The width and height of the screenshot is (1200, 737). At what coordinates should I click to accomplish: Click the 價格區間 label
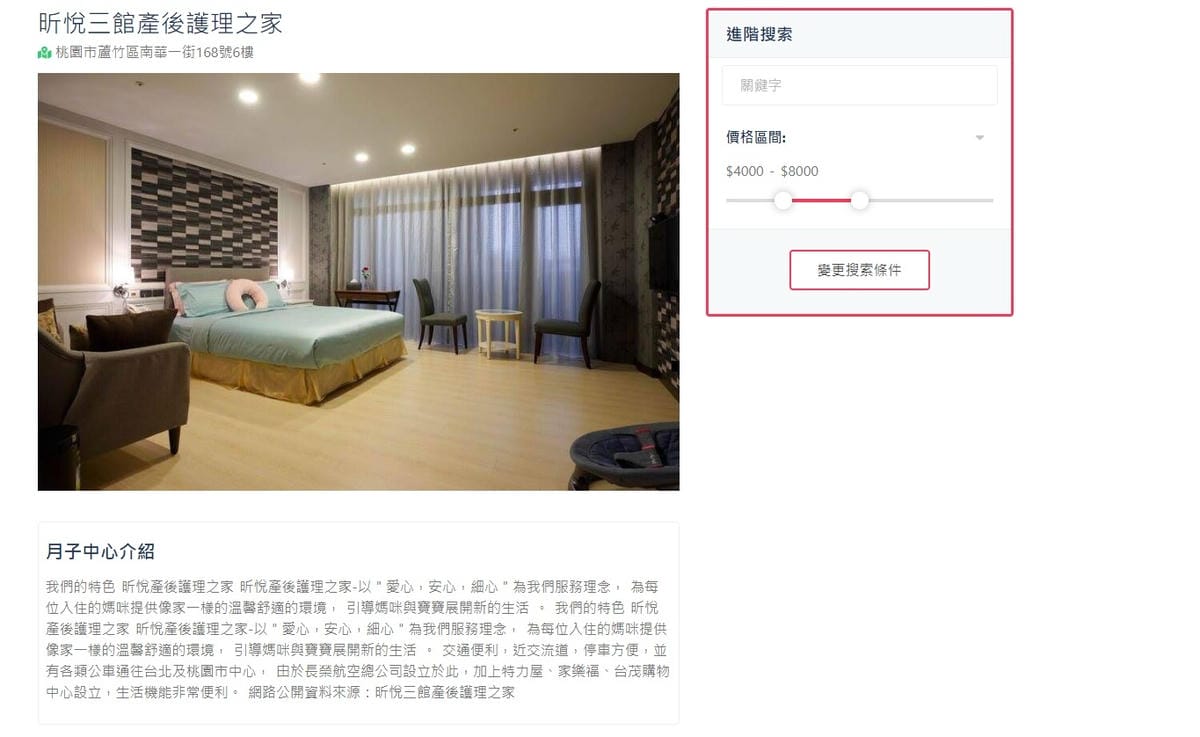pos(756,138)
